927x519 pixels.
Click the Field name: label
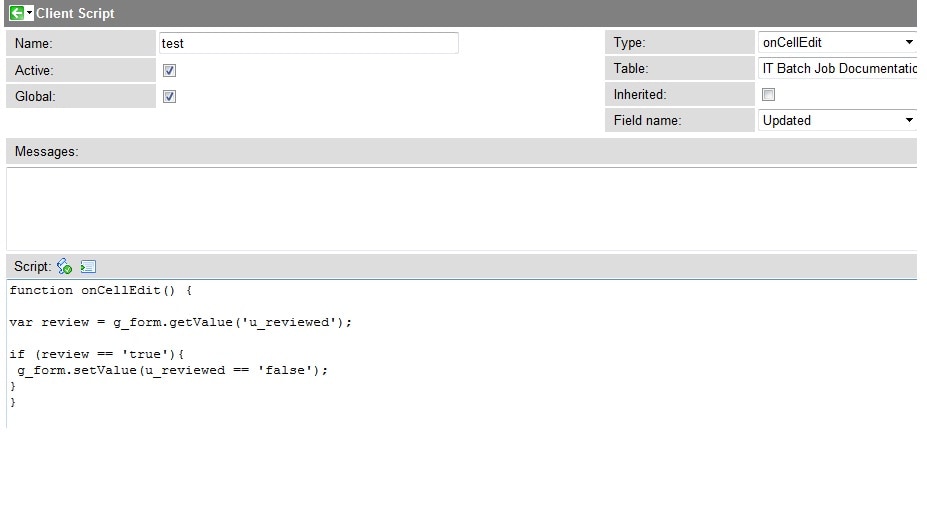click(647, 121)
